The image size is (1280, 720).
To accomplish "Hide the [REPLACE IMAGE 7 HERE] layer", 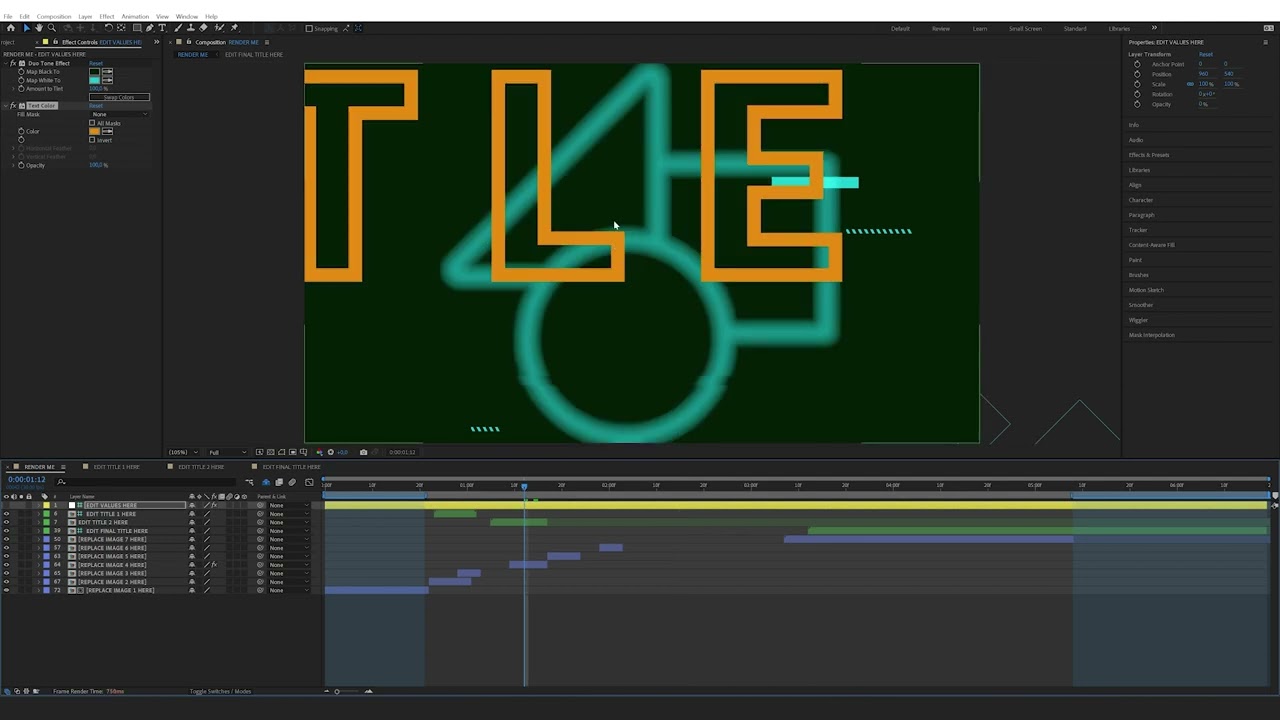I will pyautogui.click(x=6, y=539).
